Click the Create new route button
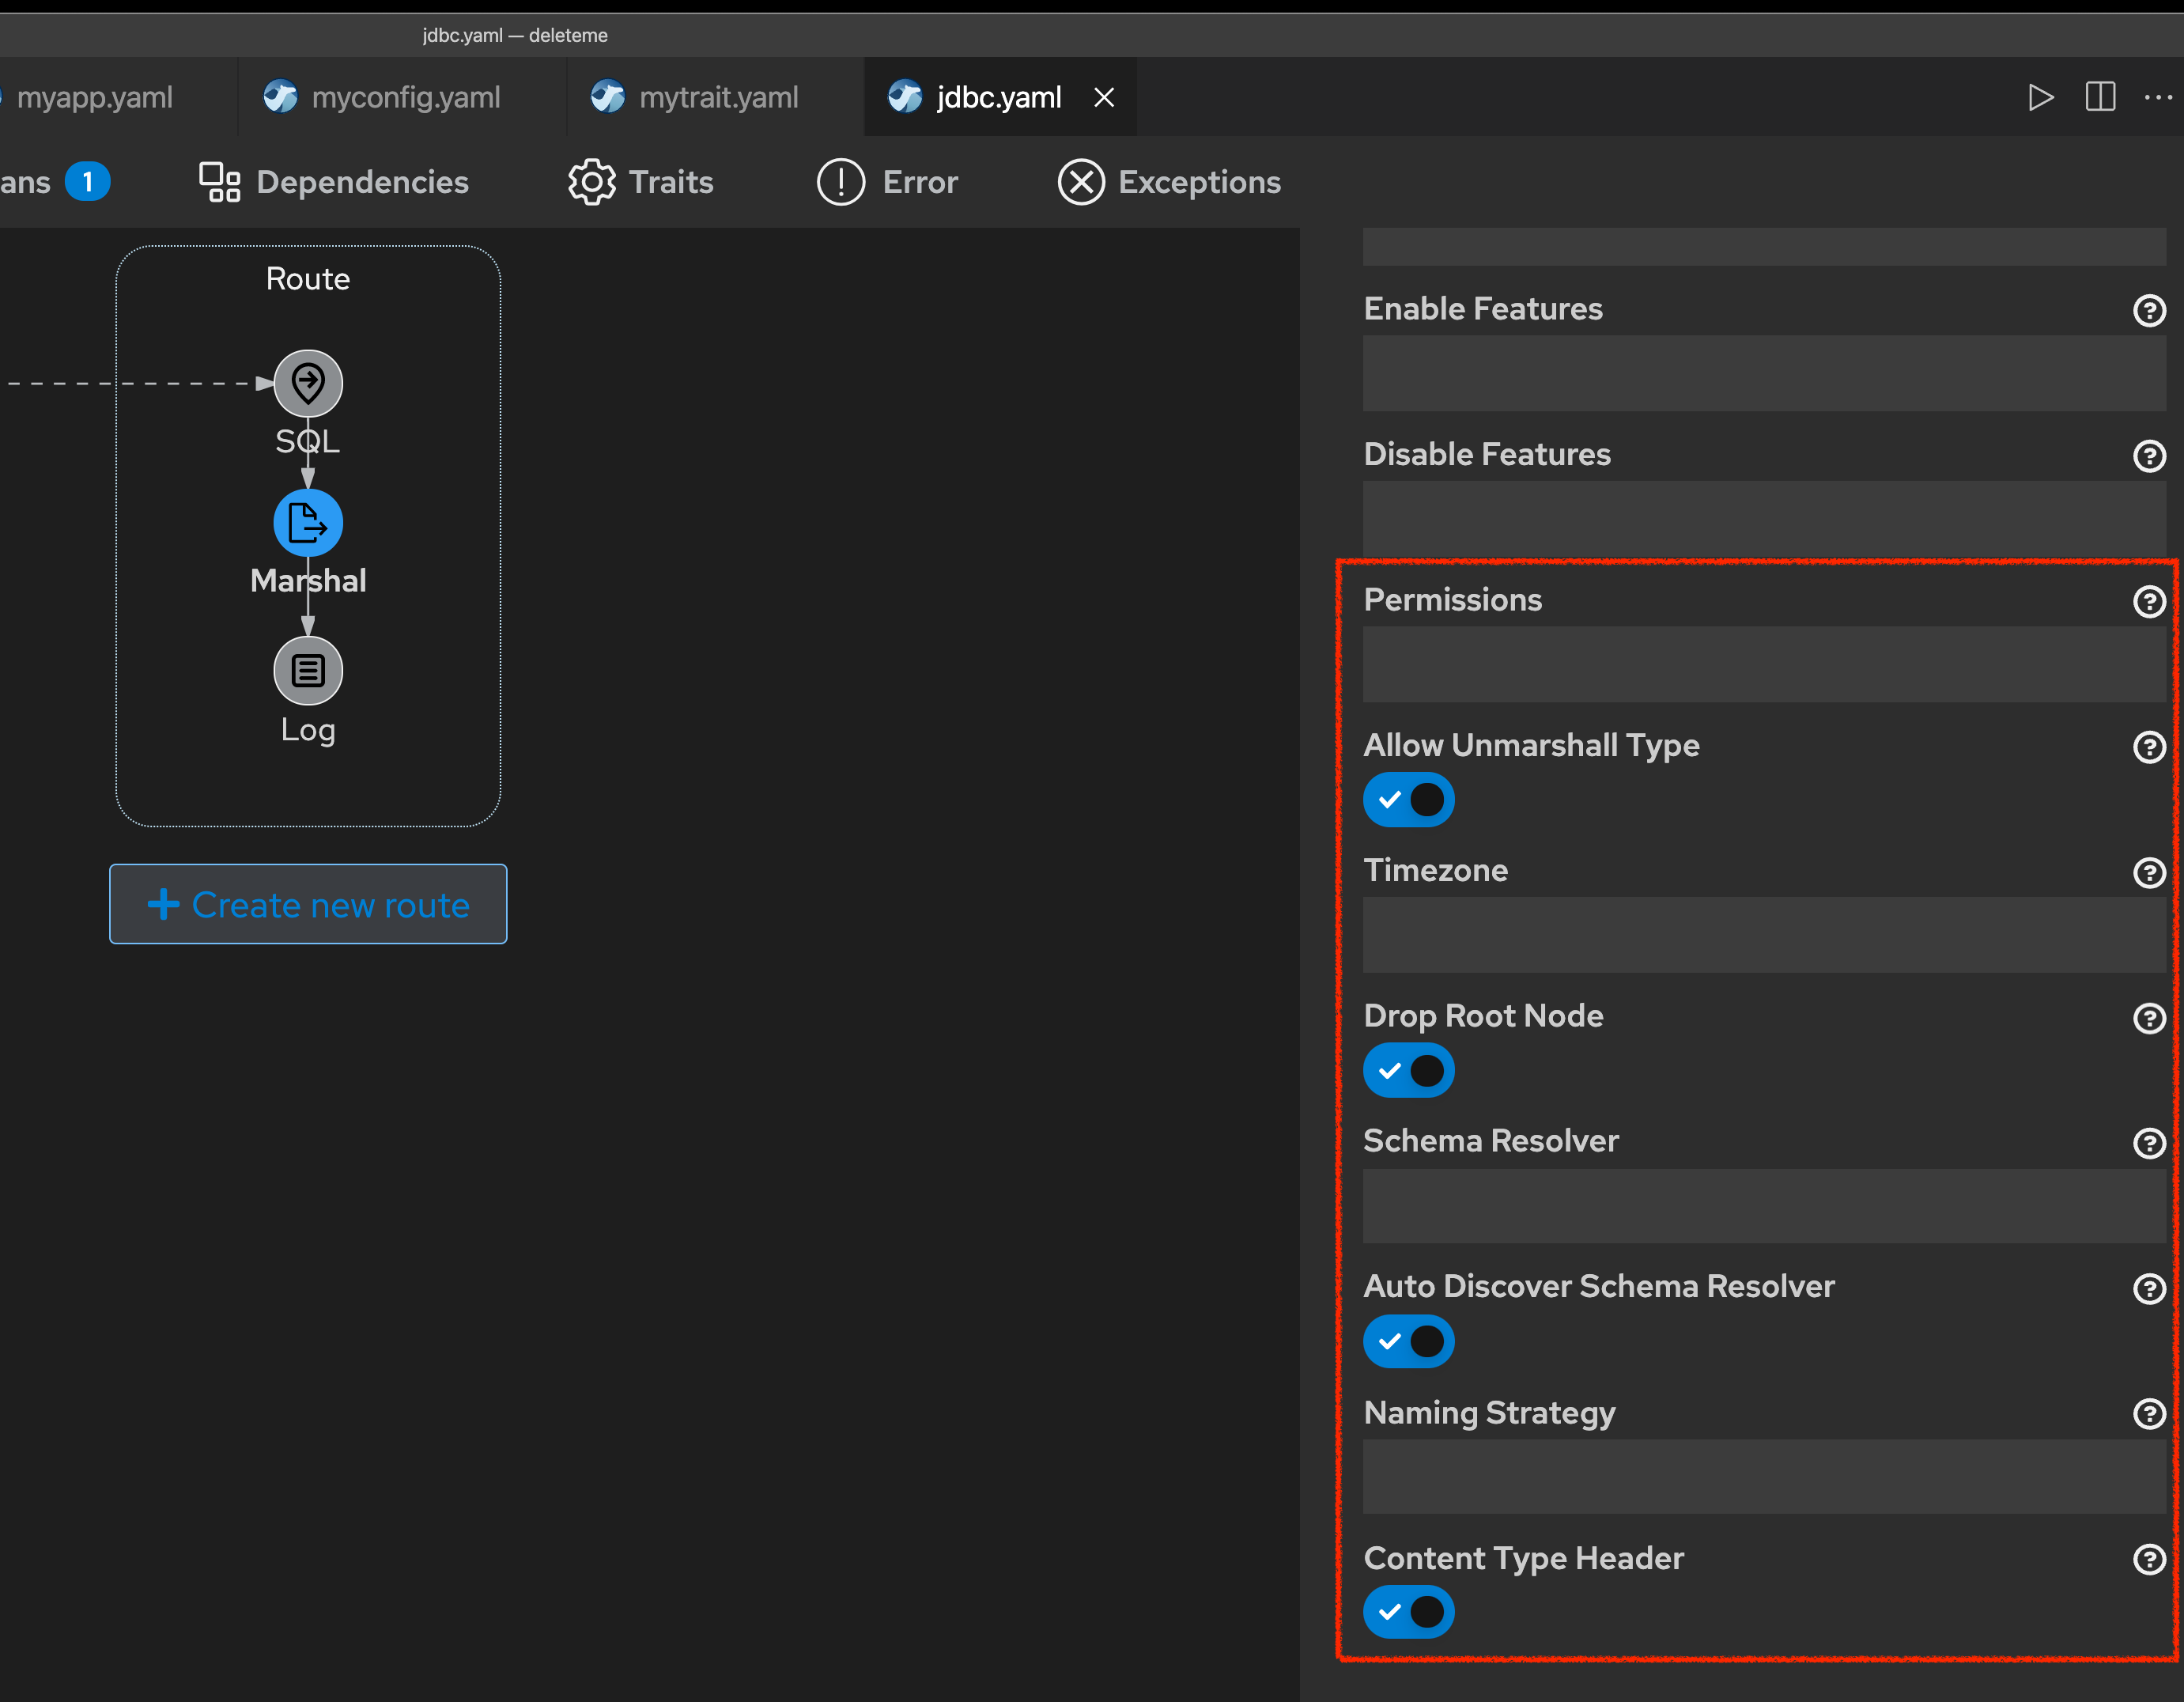 307,904
